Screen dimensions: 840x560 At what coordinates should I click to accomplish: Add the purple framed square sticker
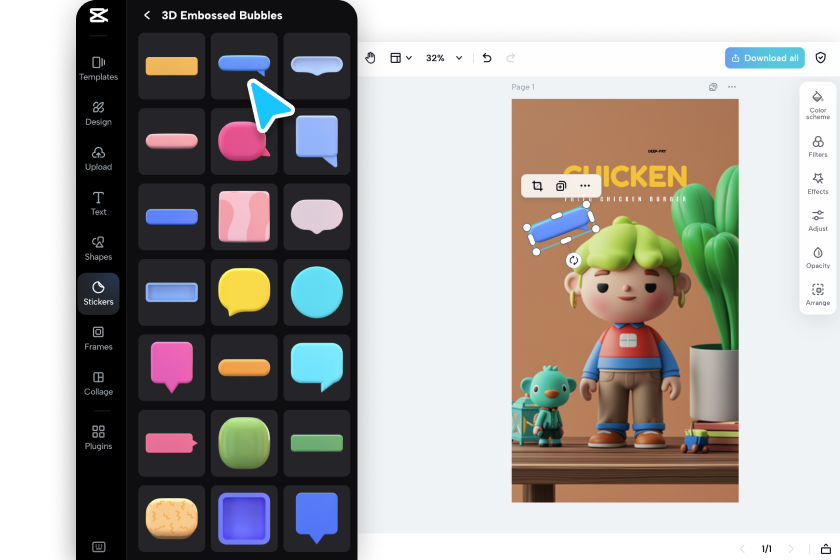[244, 519]
